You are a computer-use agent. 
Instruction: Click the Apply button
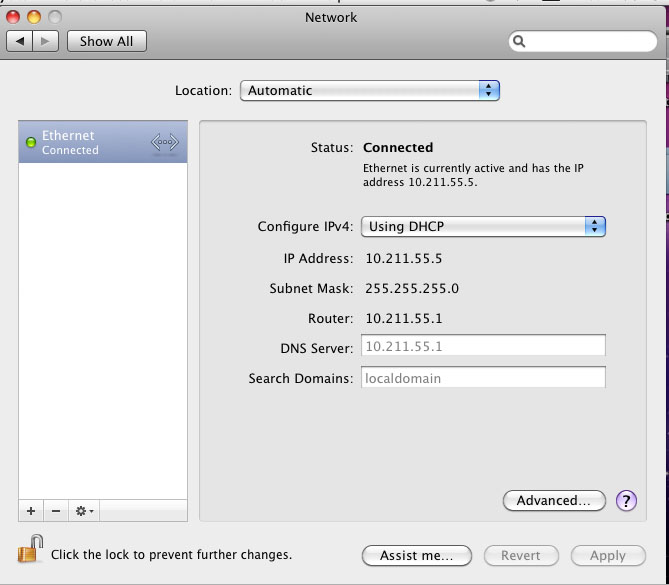[608, 556]
